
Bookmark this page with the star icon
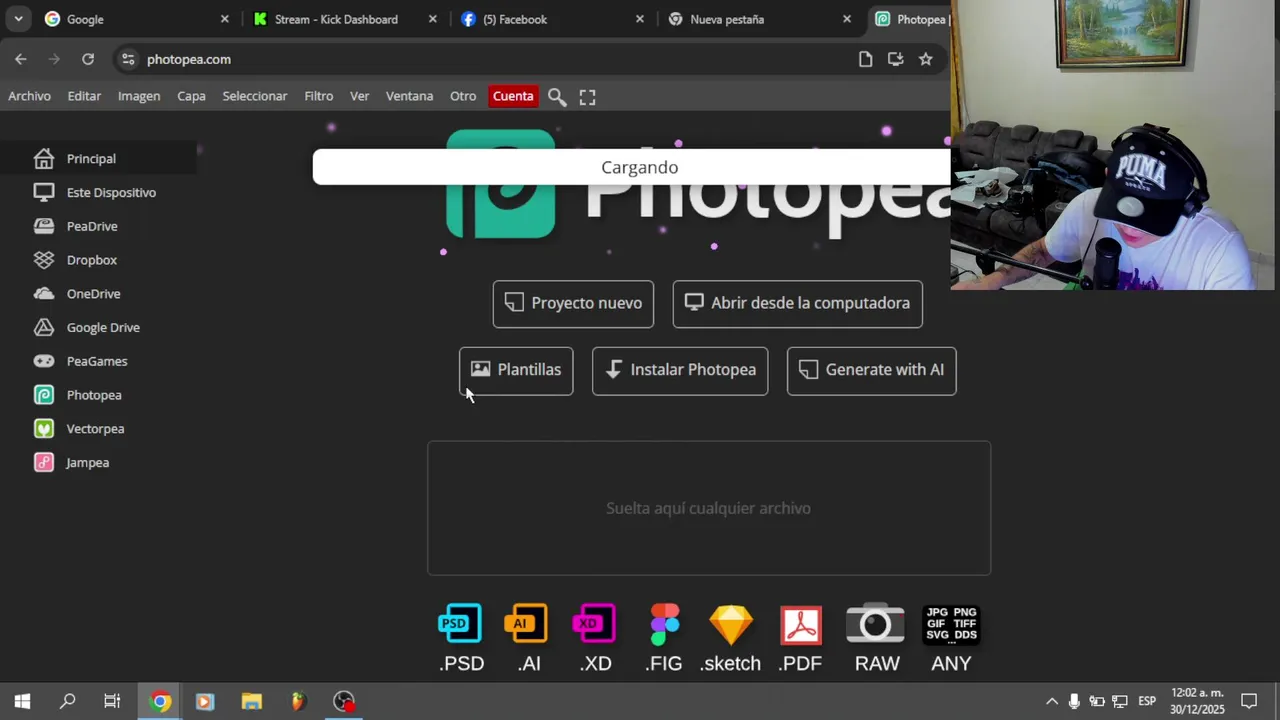click(x=926, y=59)
